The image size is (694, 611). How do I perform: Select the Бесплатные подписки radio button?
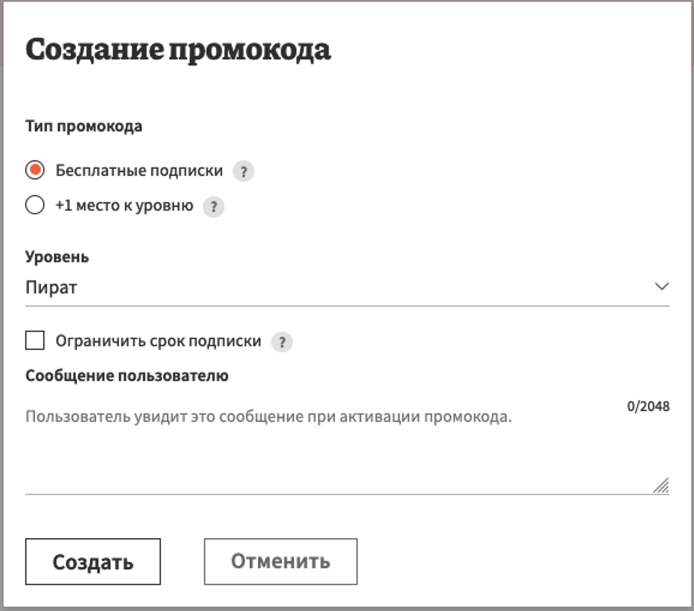[35, 170]
